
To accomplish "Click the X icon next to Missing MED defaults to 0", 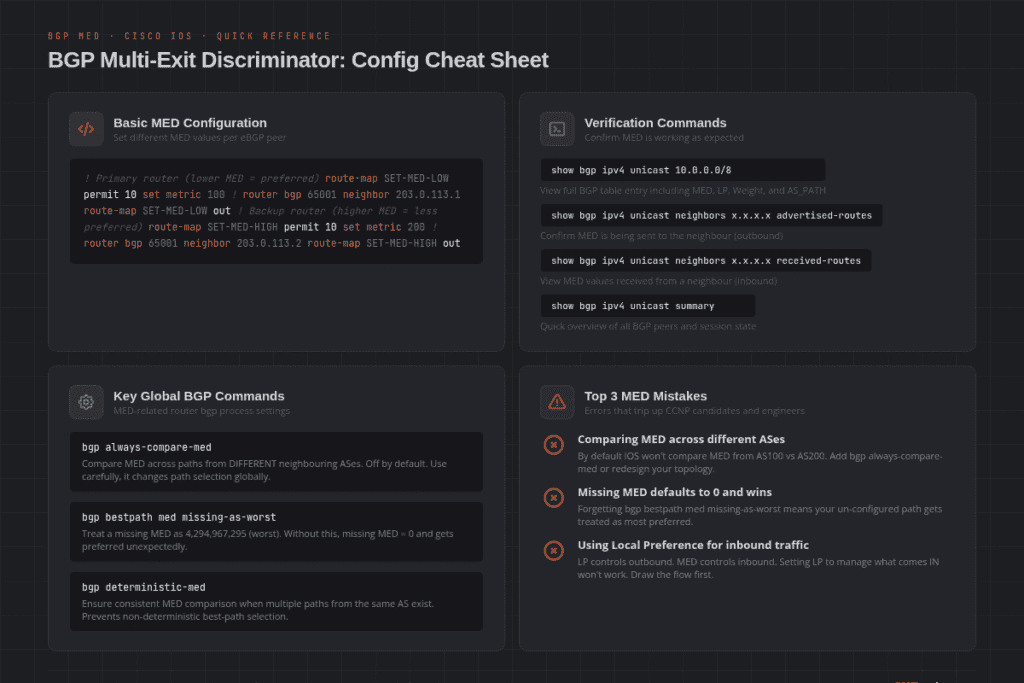I will point(554,498).
